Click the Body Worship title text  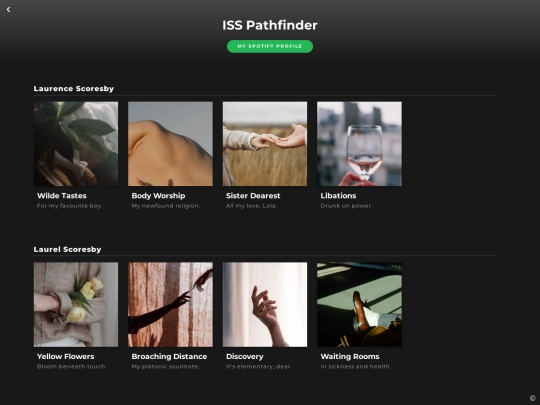pyautogui.click(x=158, y=196)
